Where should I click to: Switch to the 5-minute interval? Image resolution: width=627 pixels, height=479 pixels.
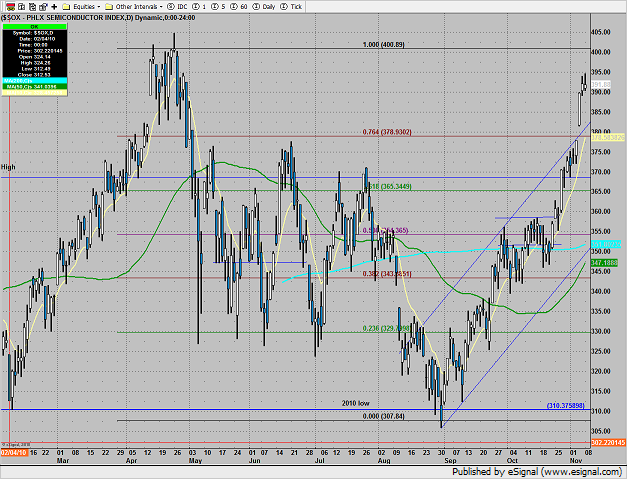pyautogui.click(x=218, y=7)
